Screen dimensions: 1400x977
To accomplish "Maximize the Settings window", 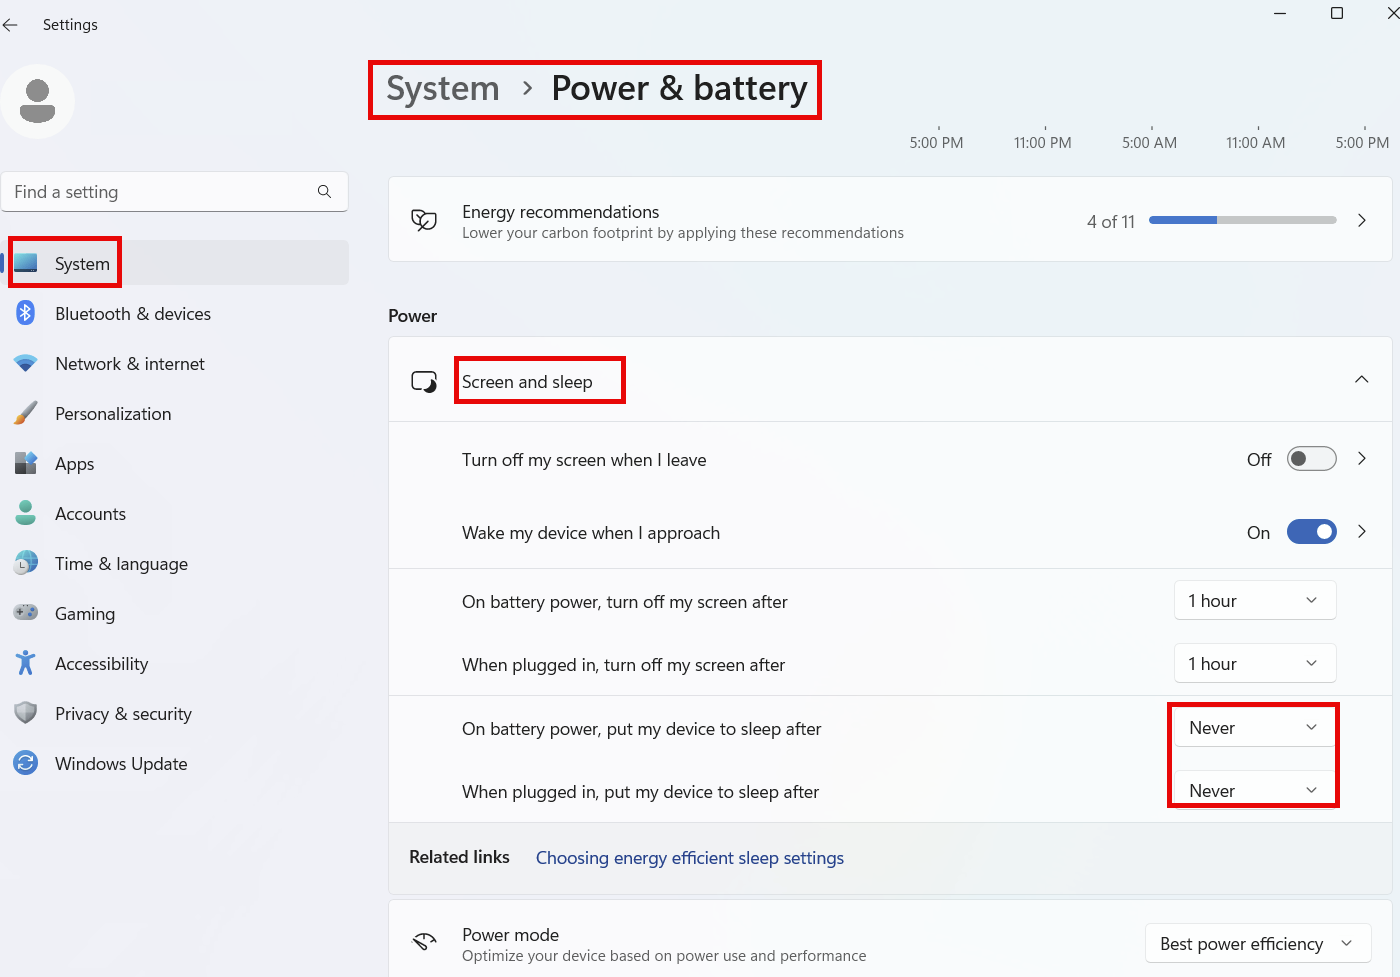I will click(1337, 13).
